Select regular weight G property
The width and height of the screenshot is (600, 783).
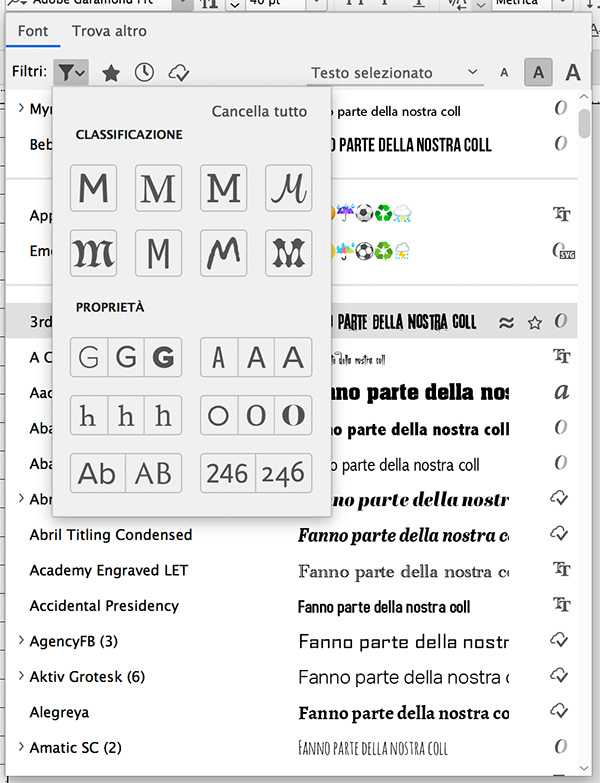(x=126, y=357)
